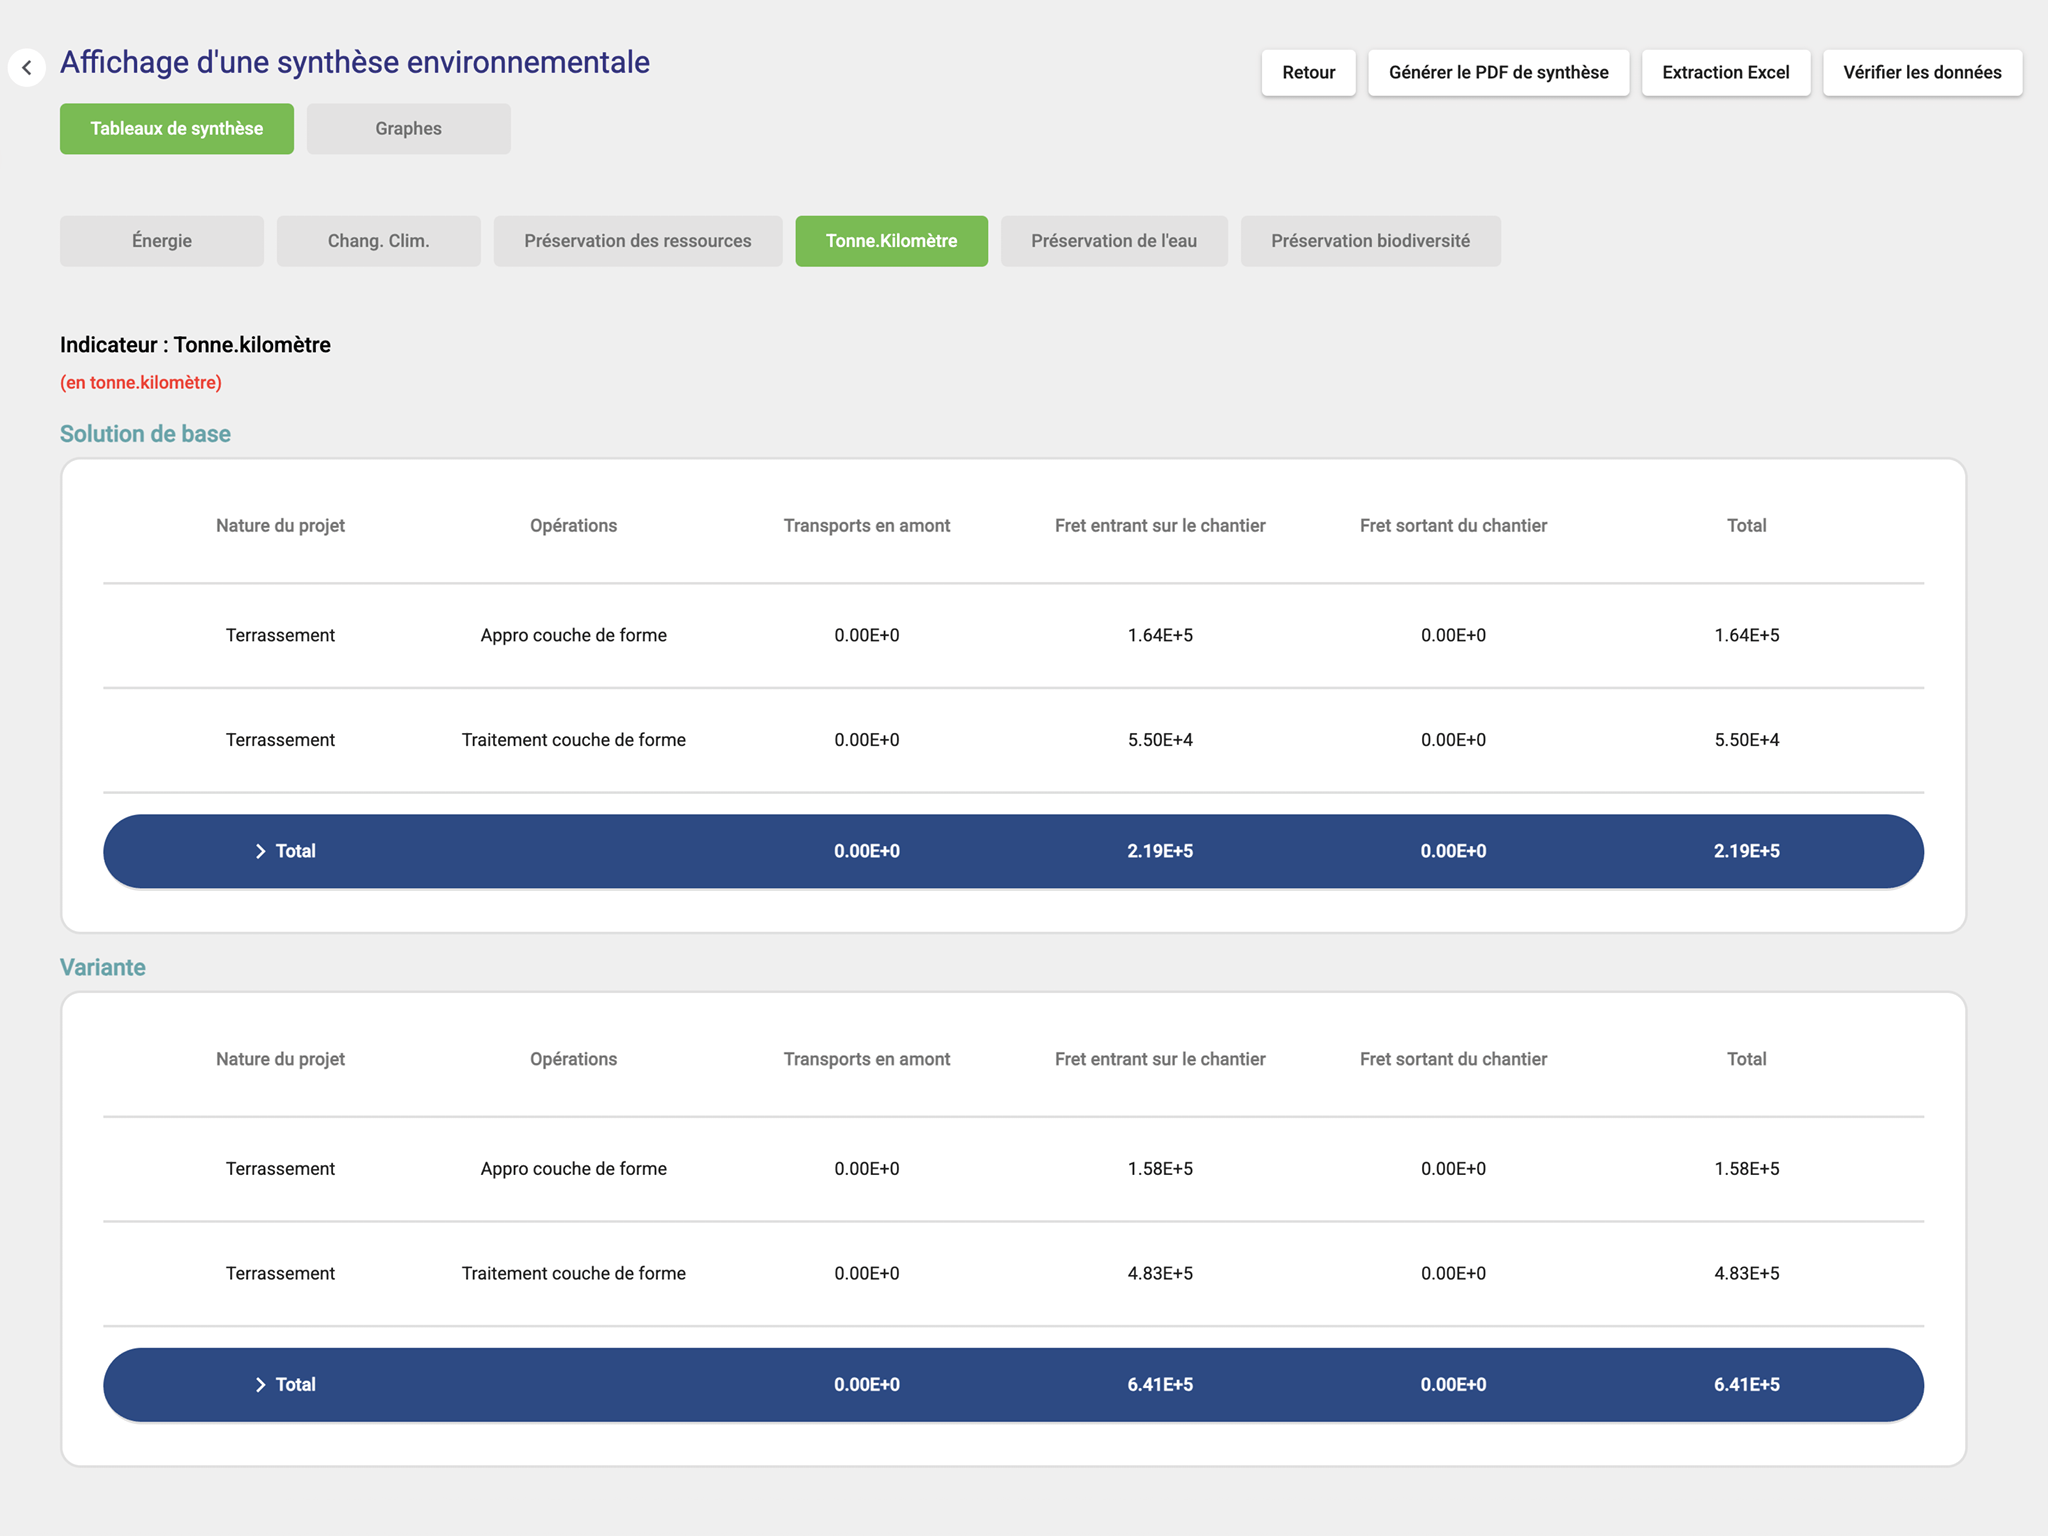Click the Extraction Excel button

click(x=1725, y=73)
